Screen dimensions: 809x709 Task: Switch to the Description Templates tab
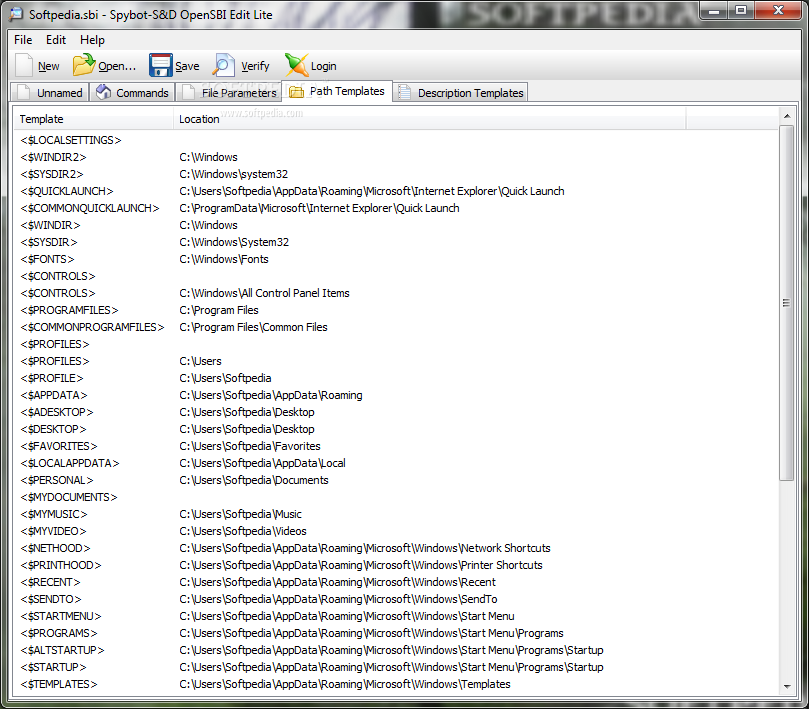[x=460, y=92]
